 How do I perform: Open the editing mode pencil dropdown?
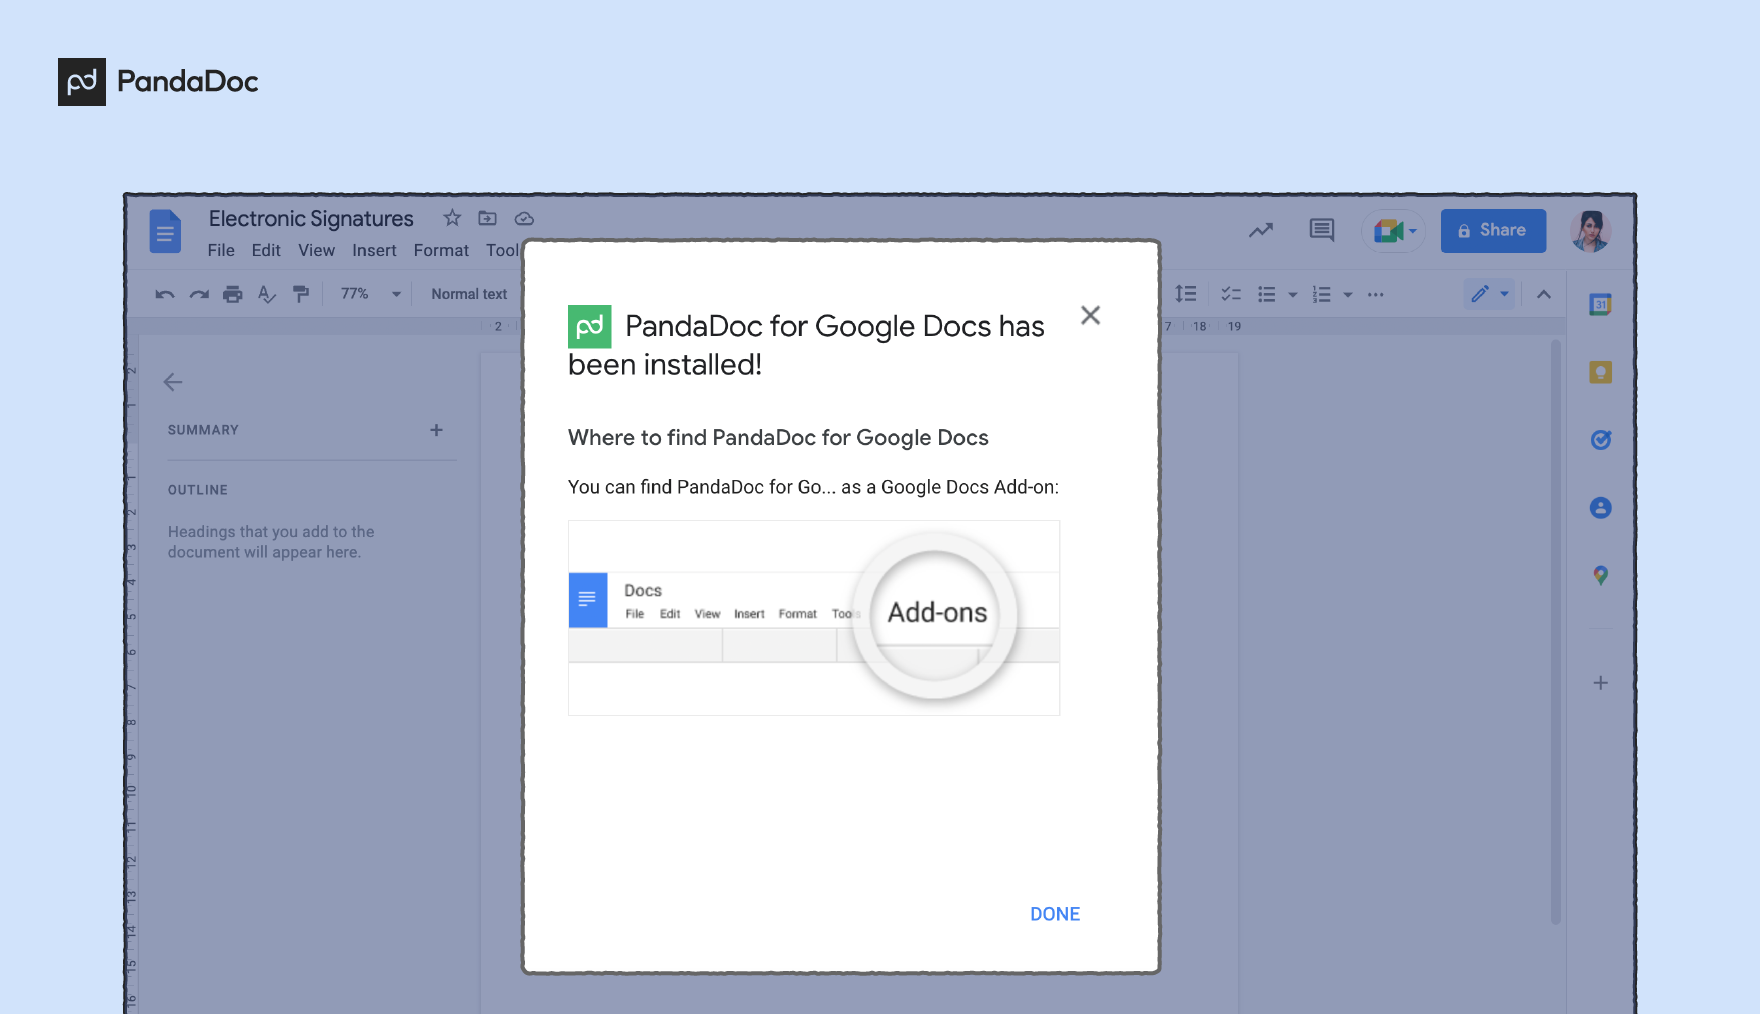pos(1490,294)
